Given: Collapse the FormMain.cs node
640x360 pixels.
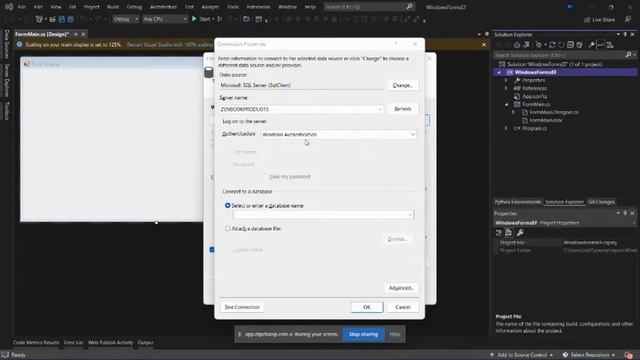Looking at the screenshot, I should pyautogui.click(x=506, y=104).
